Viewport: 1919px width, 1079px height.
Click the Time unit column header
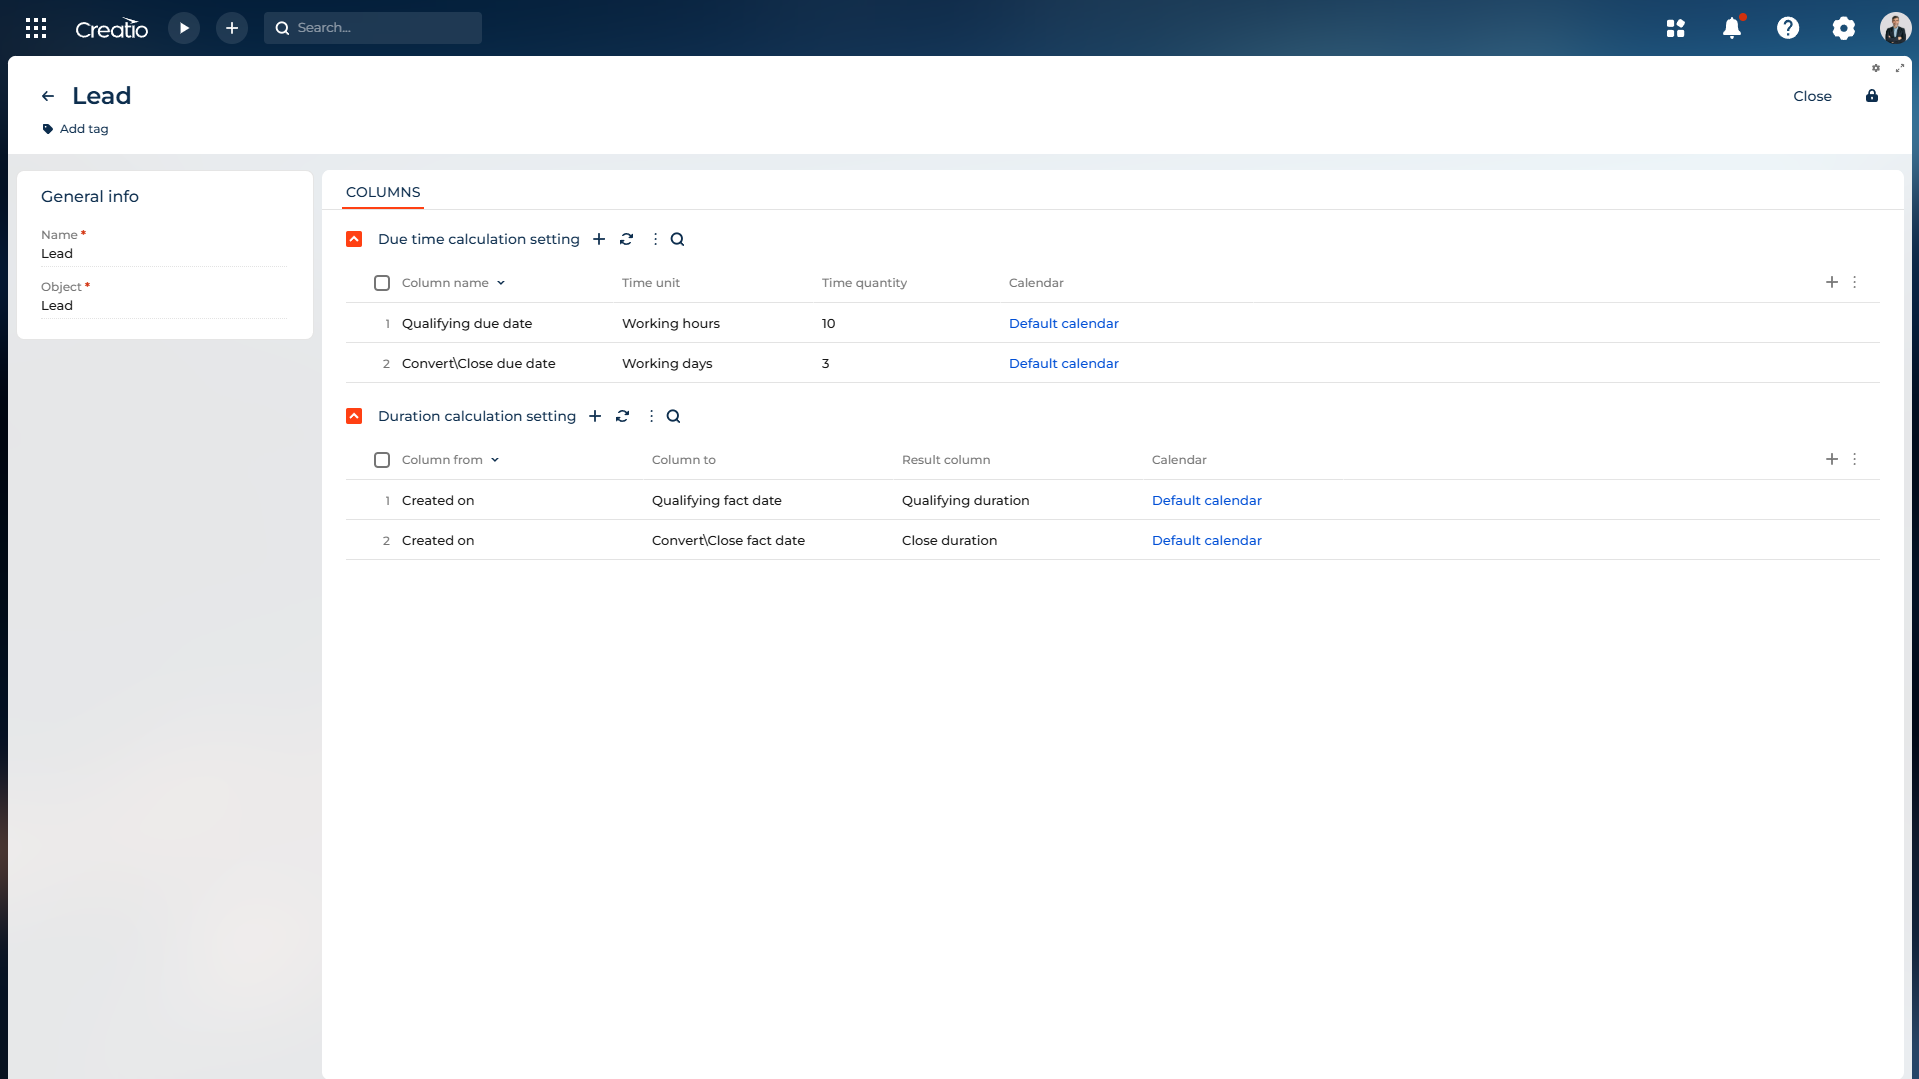pos(651,283)
